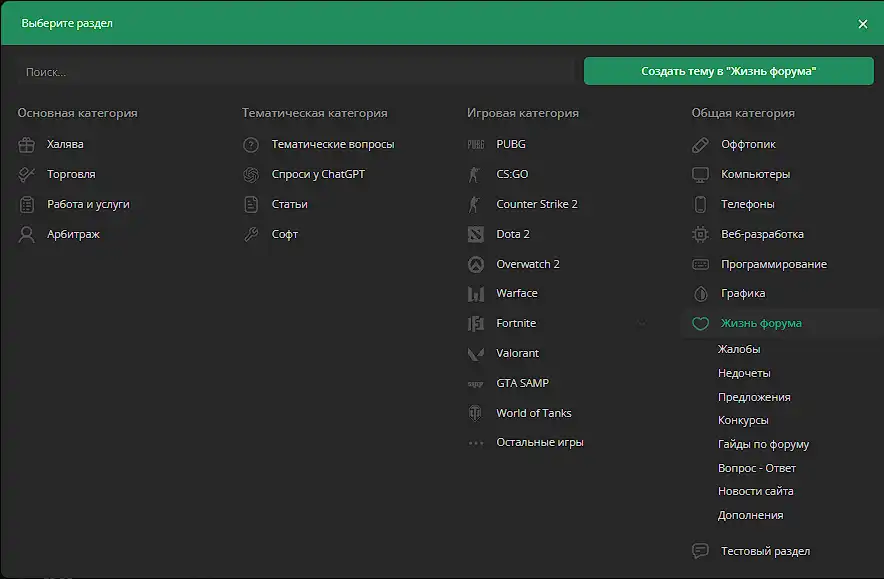Choose the PUBG game section
The width and height of the screenshot is (884, 579).
(511, 144)
